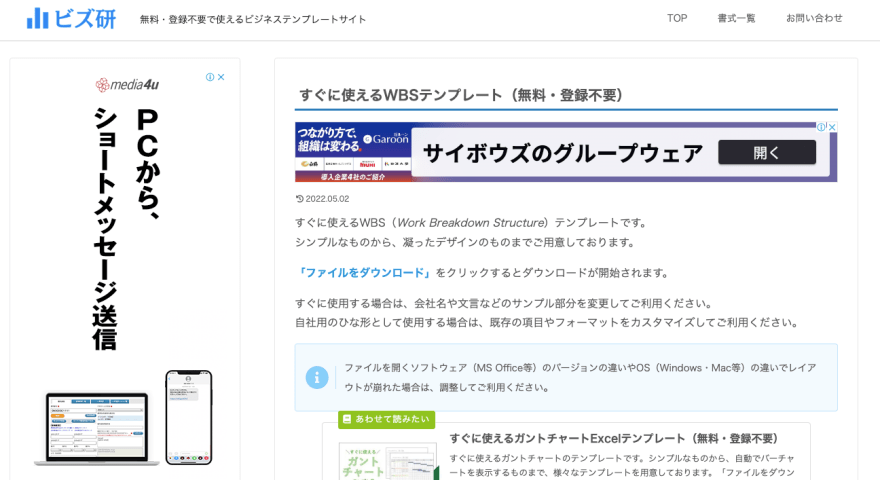Viewport: 880px width, 480px height.
Task: Click the 開く button in the banner ad
Action: pyautogui.click(x=767, y=152)
